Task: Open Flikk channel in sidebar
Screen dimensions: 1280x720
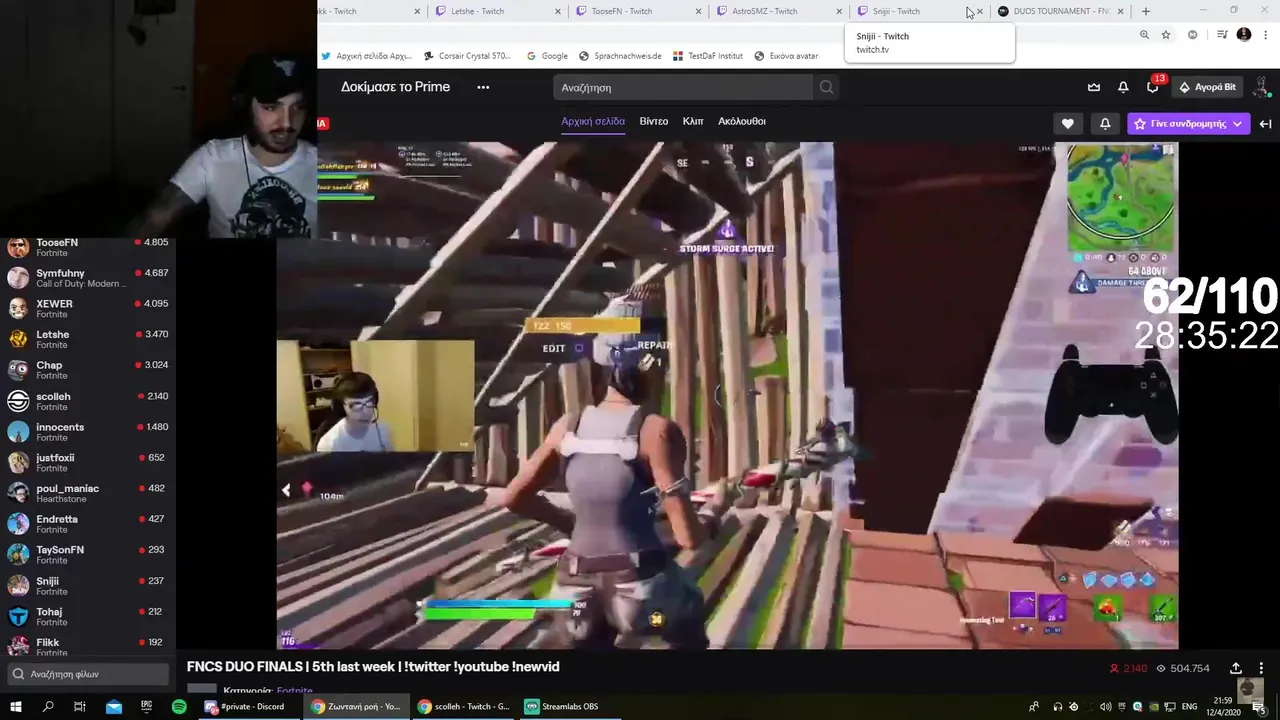Action: (x=88, y=647)
